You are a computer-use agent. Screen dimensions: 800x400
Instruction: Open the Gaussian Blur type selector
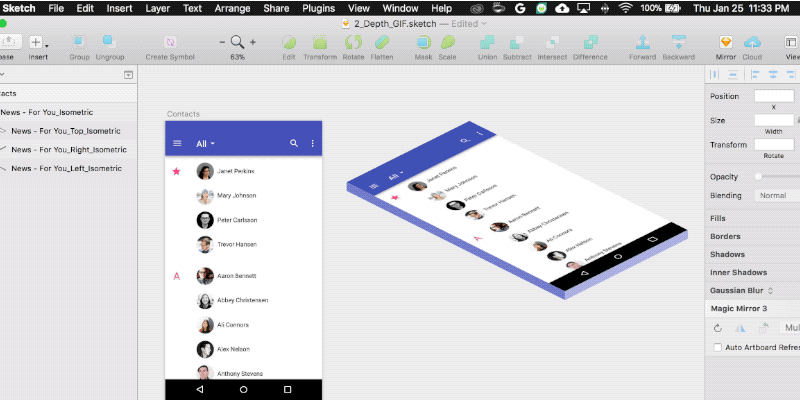click(770, 290)
